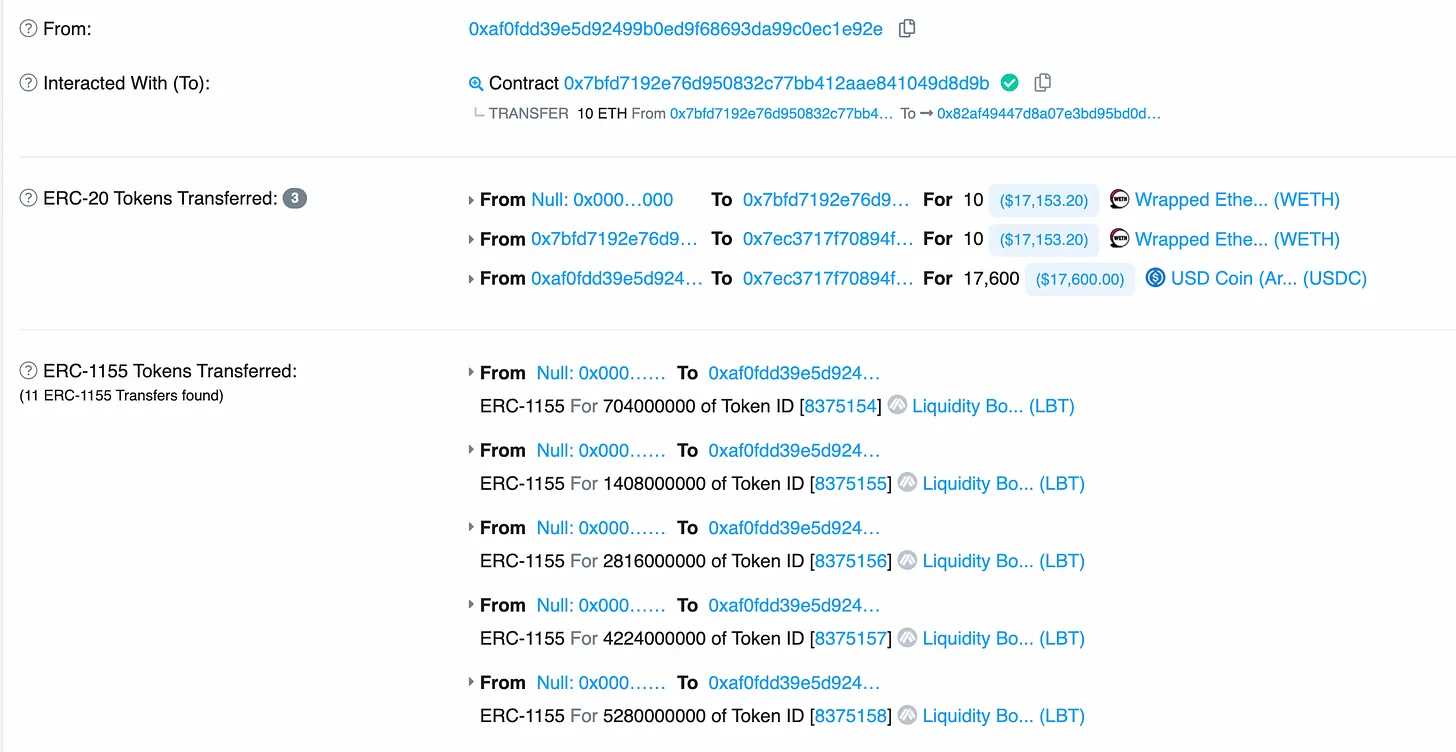The image size is (1456, 752).
Task: Open Token ID 8375156 link
Action: [851, 561]
